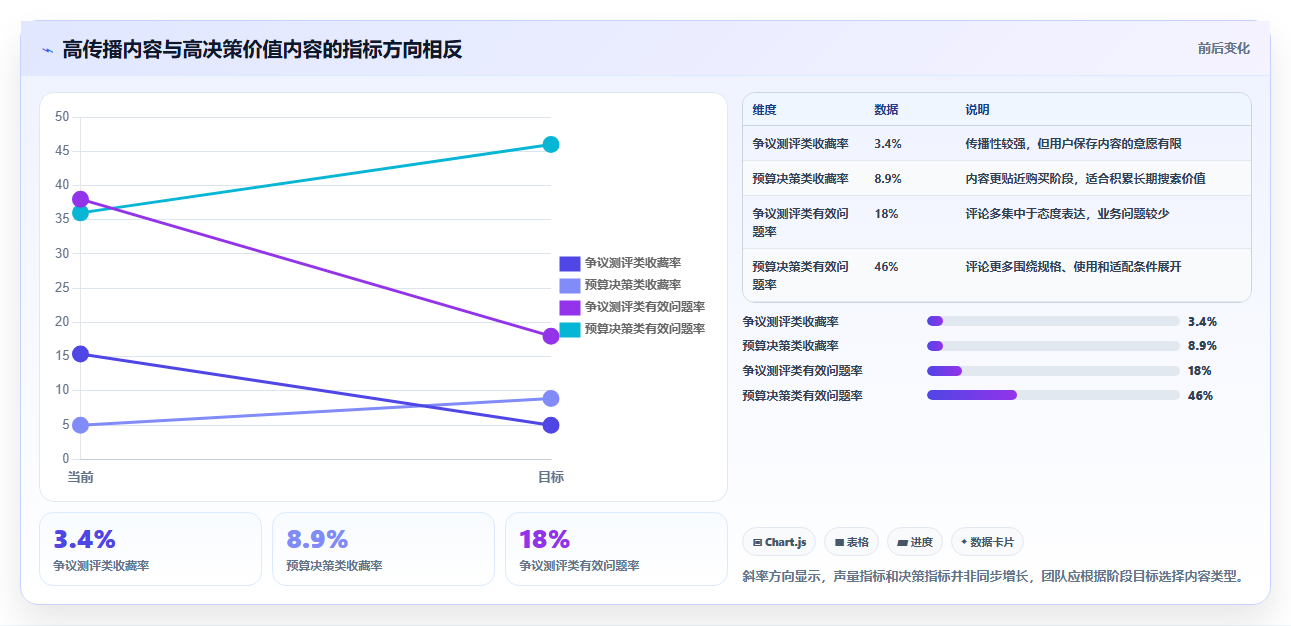1291x626 pixels.
Task: Click 争议测评类收藏率 legend label text
Action: click(x=633, y=263)
